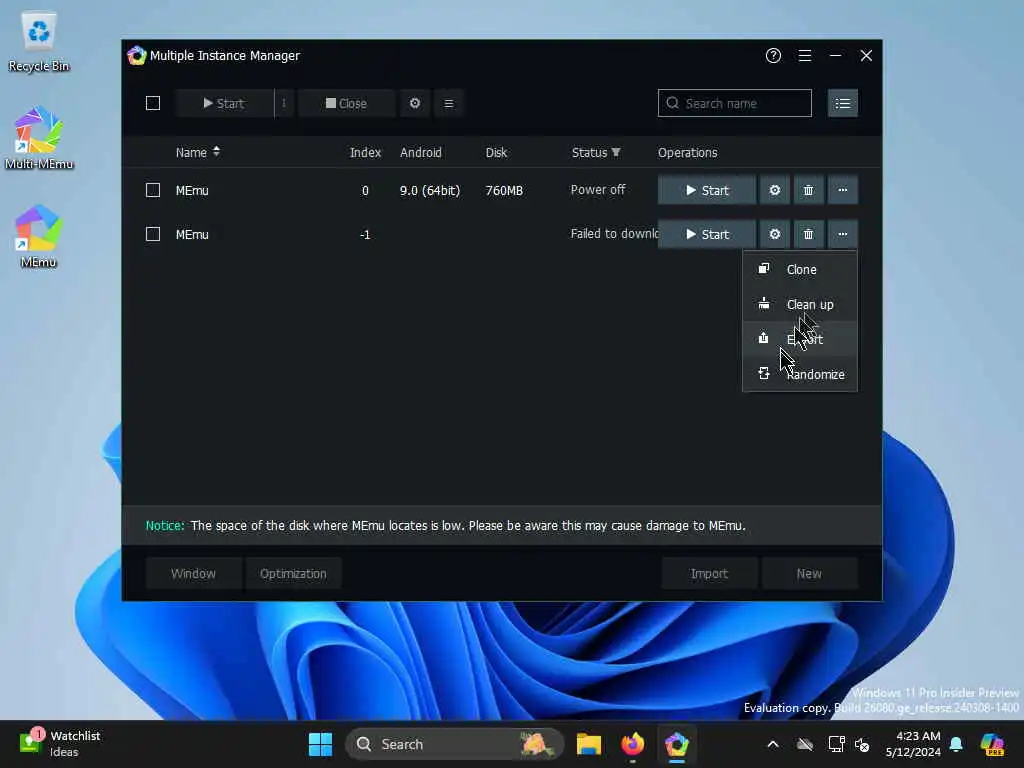
Task: Focus the Search name field
Action: [735, 103]
